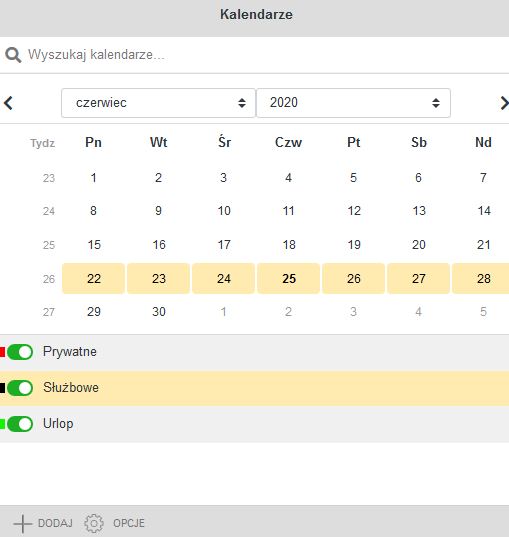Open the czerwiec month dropdown

tap(158, 103)
